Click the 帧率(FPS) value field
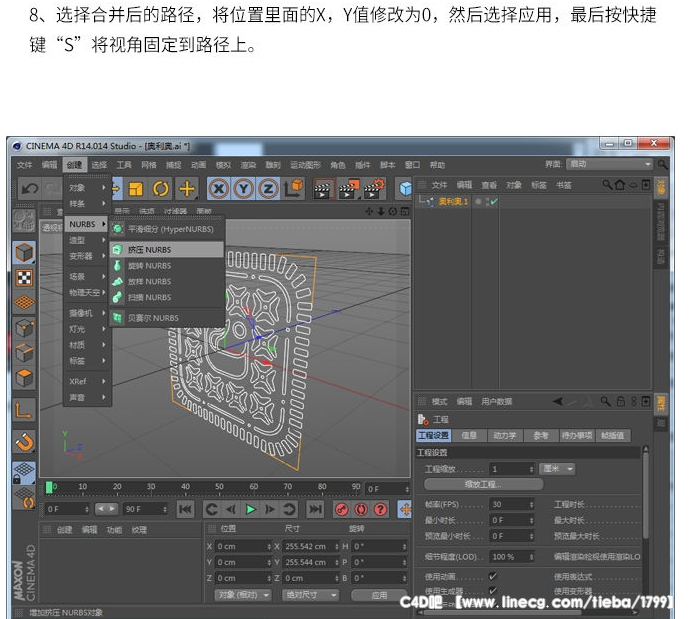The height and width of the screenshot is (619, 700). coord(511,505)
